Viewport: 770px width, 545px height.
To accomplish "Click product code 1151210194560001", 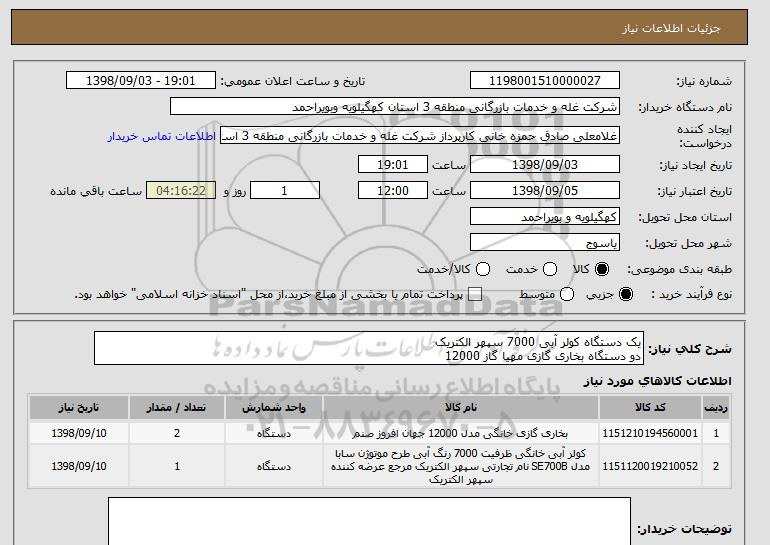I will click(x=650, y=434).
